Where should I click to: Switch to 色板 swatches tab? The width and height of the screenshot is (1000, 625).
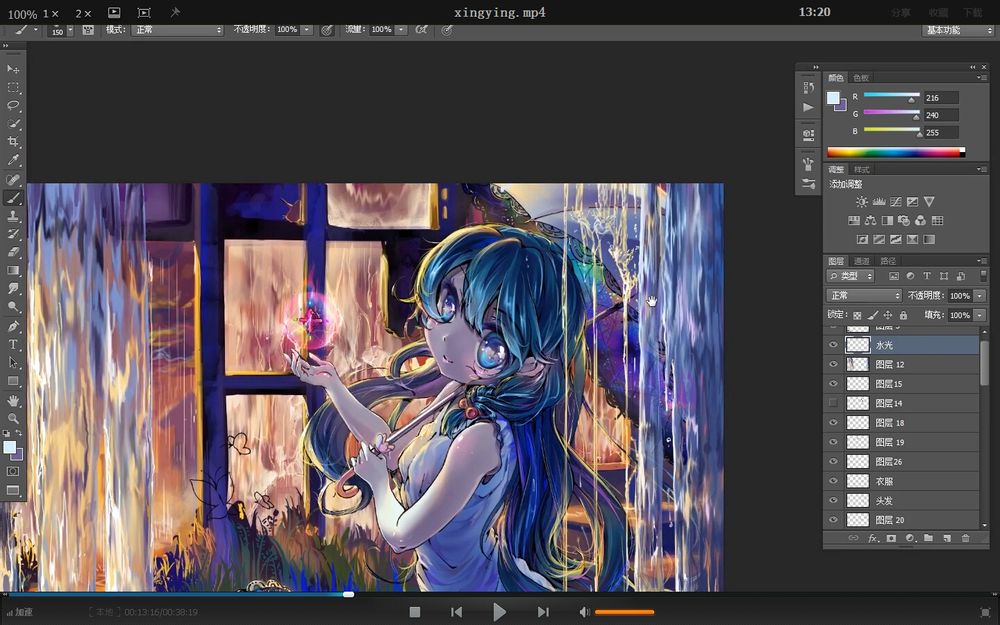click(x=861, y=78)
